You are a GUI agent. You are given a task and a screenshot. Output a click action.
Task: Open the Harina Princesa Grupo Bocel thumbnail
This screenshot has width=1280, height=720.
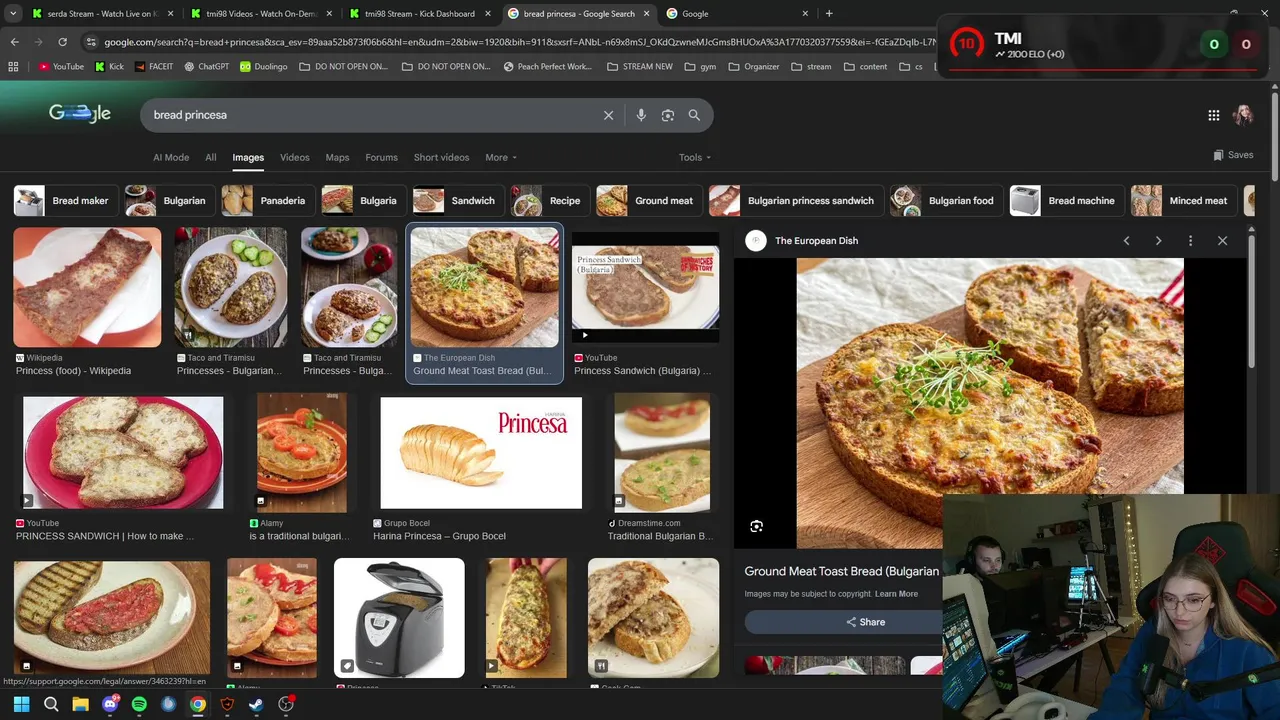coord(481,453)
